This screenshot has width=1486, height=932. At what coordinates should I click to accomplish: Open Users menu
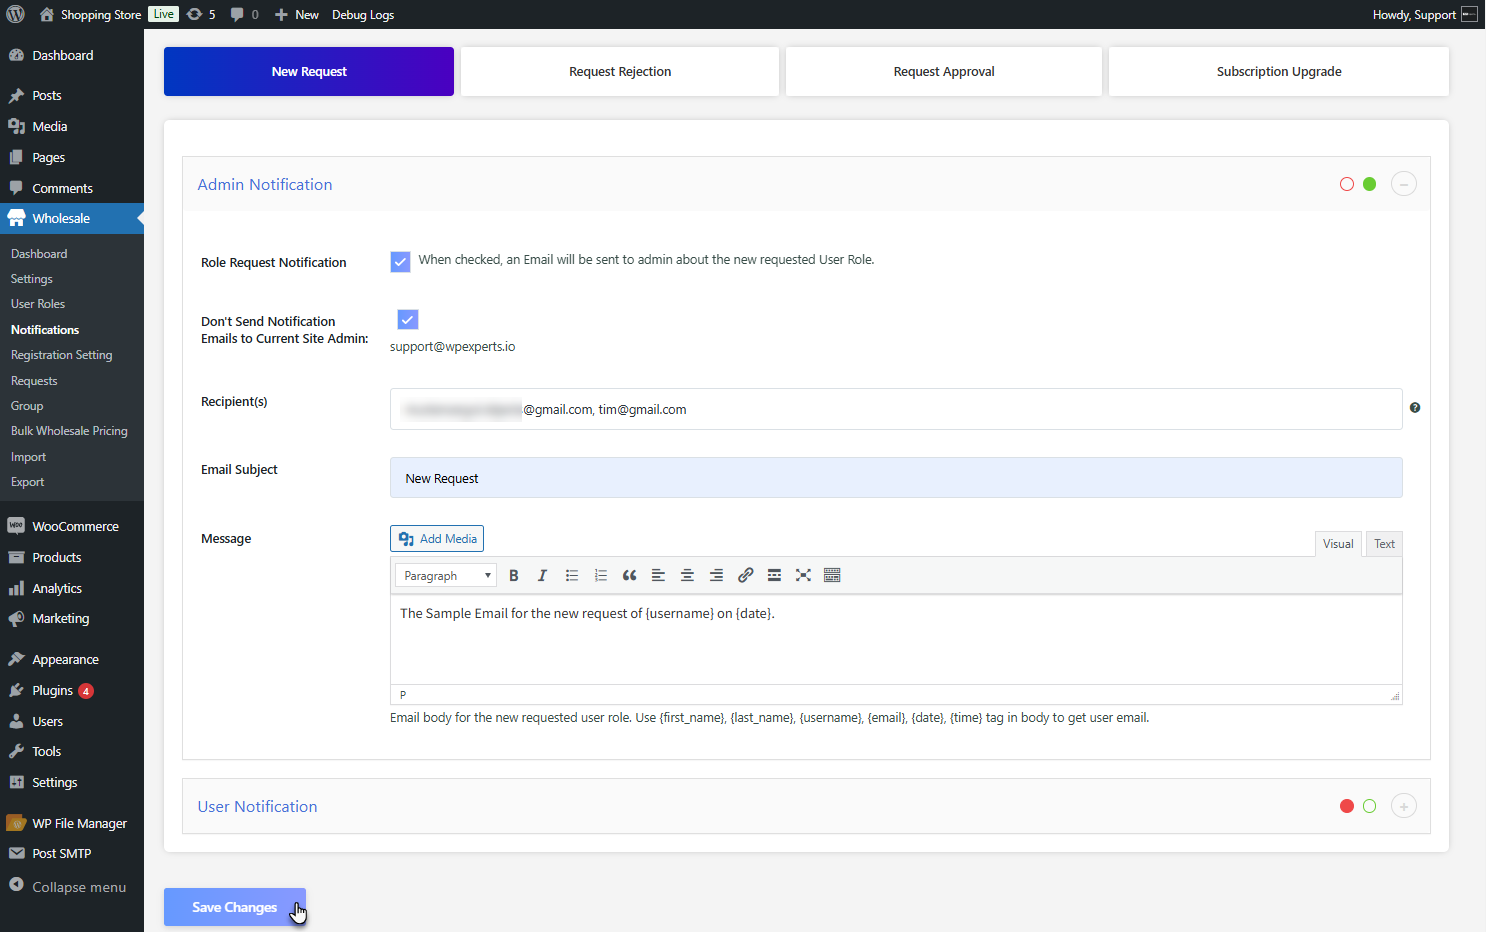[72, 721]
